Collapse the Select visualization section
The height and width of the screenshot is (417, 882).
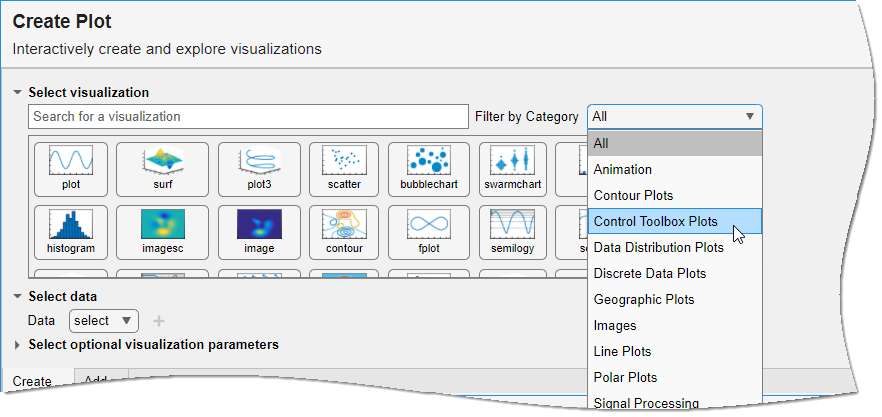coord(17,92)
